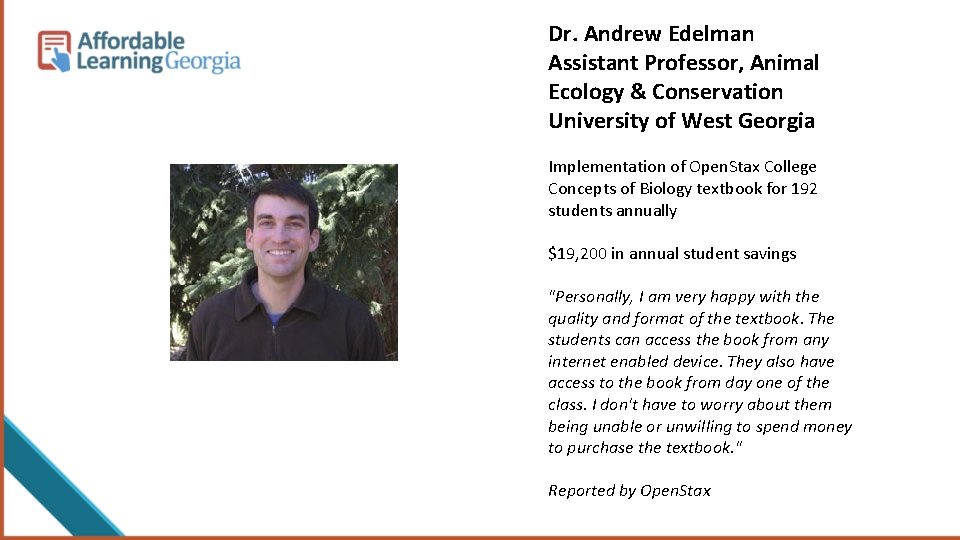Click the Ecology & Conservation line
960x540 pixels.
(x=666, y=92)
